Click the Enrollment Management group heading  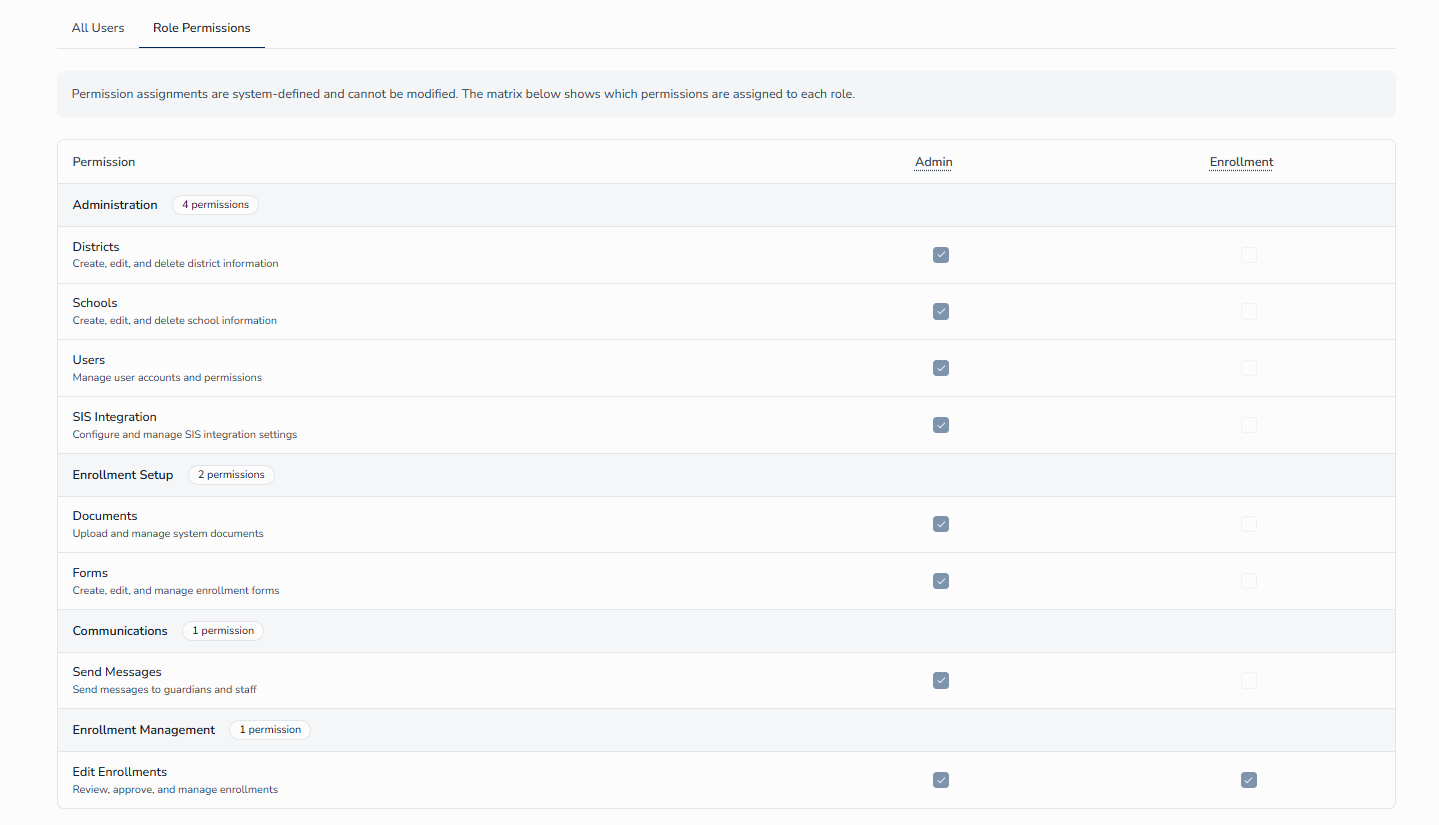click(x=144, y=730)
